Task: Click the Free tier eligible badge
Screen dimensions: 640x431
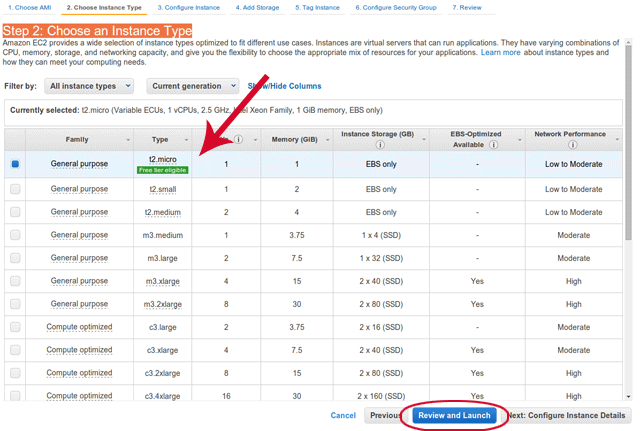Action: coord(163,170)
